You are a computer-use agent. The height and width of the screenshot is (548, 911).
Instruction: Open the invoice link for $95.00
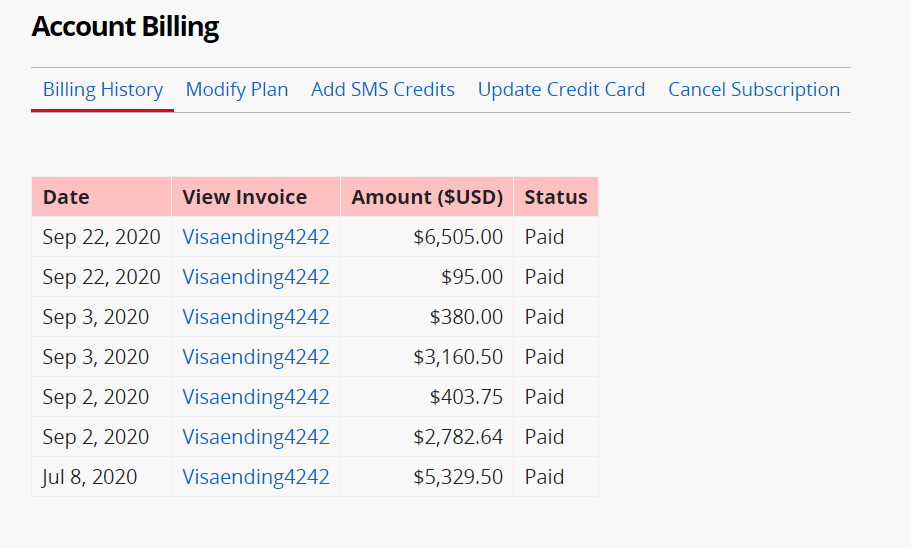point(256,277)
